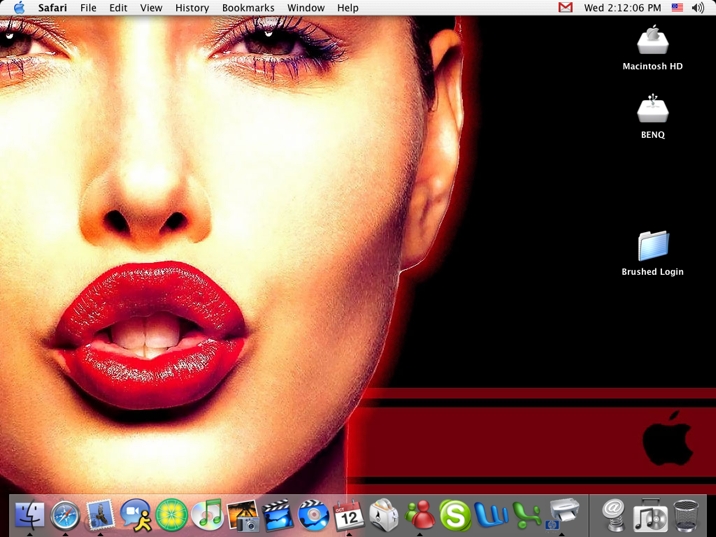Open Finder from the dock
The height and width of the screenshot is (537, 716).
tap(29, 515)
